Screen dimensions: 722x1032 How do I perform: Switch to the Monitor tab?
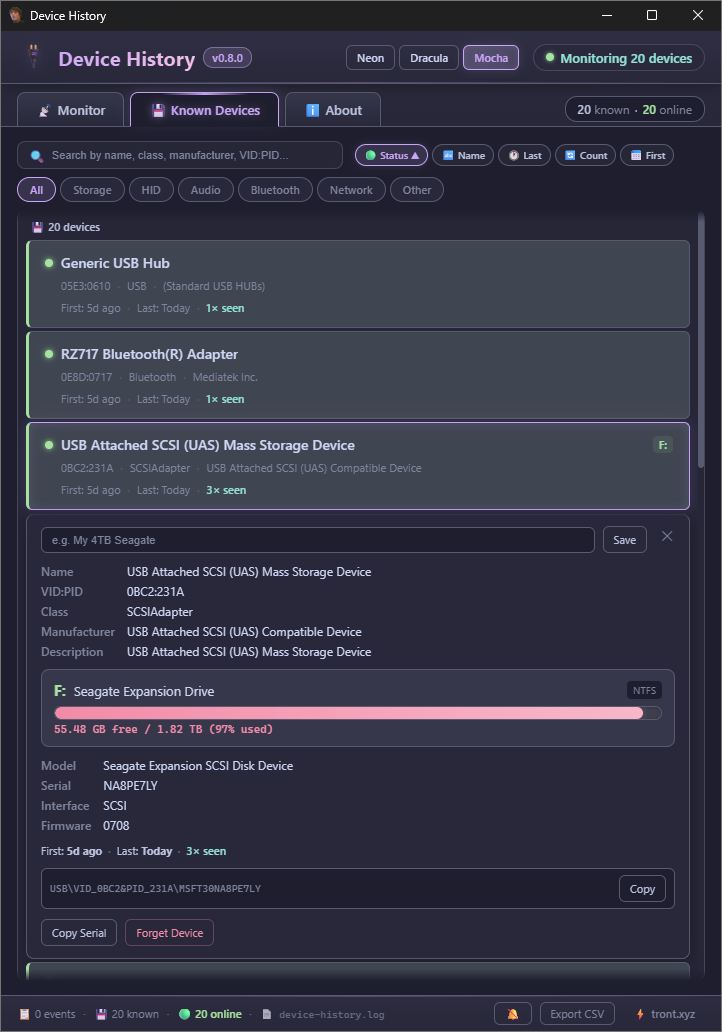pyautogui.click(x=70, y=109)
